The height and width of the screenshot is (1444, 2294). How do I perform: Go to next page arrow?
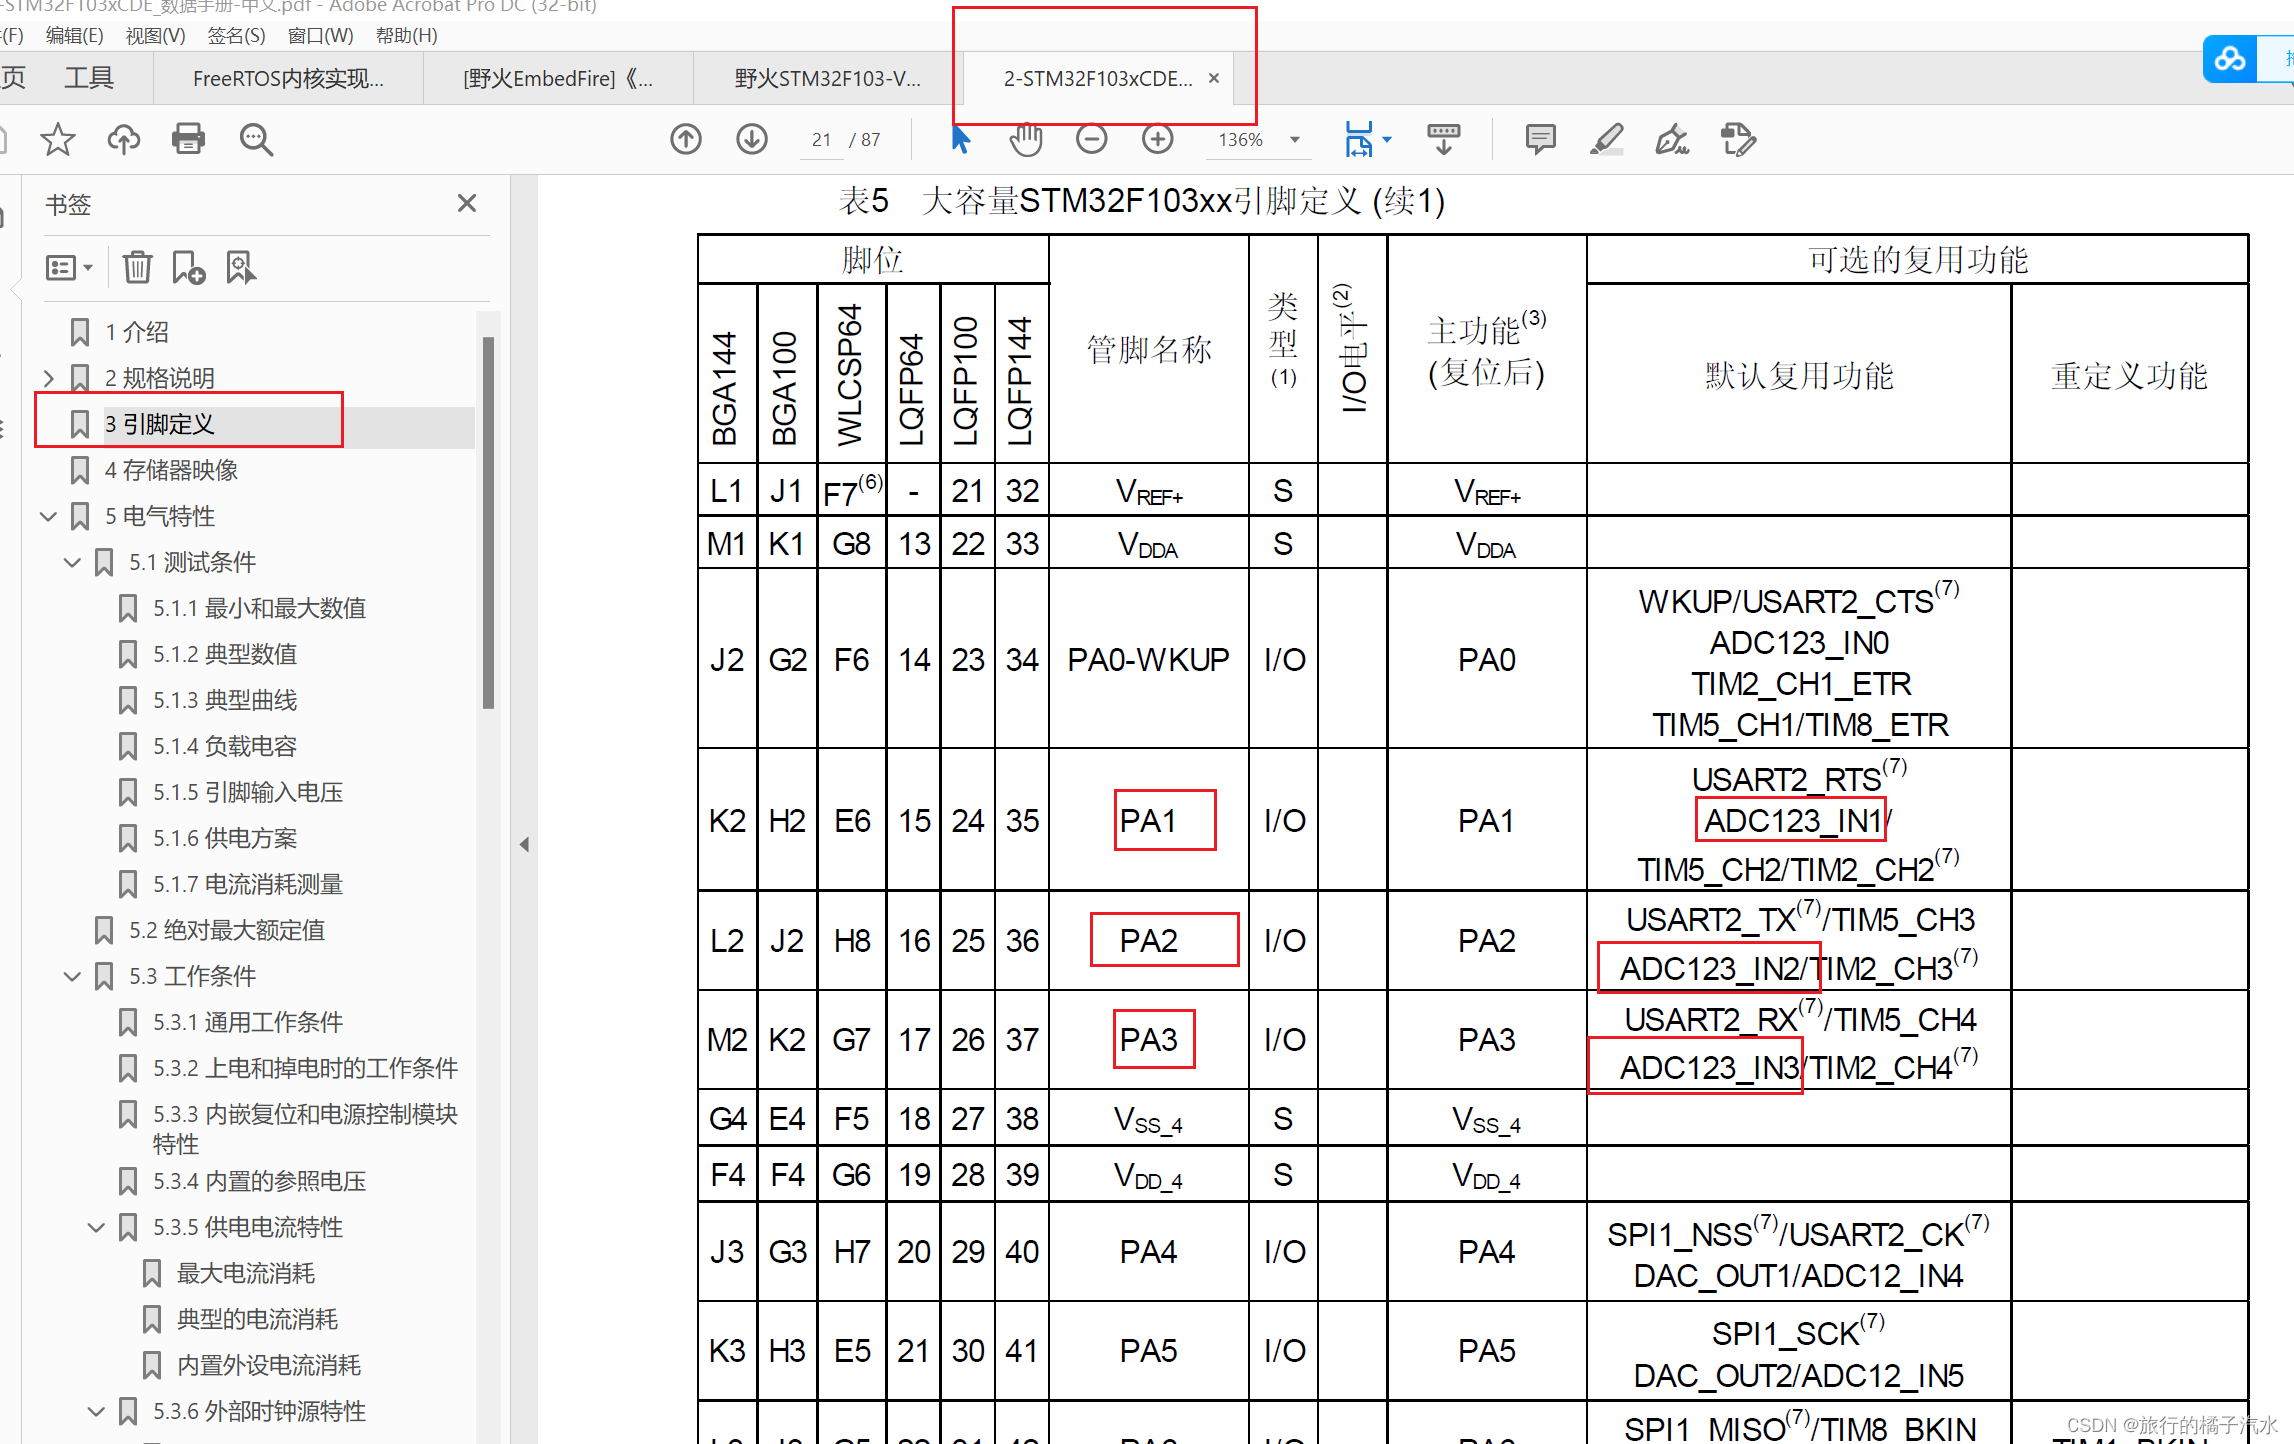point(752,139)
